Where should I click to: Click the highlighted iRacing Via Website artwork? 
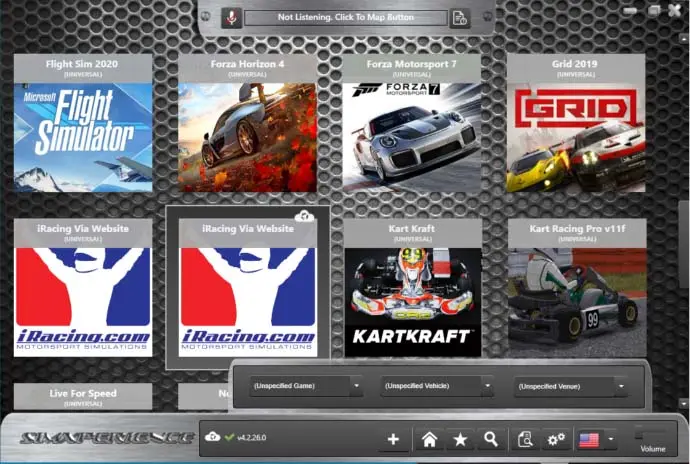248,302
